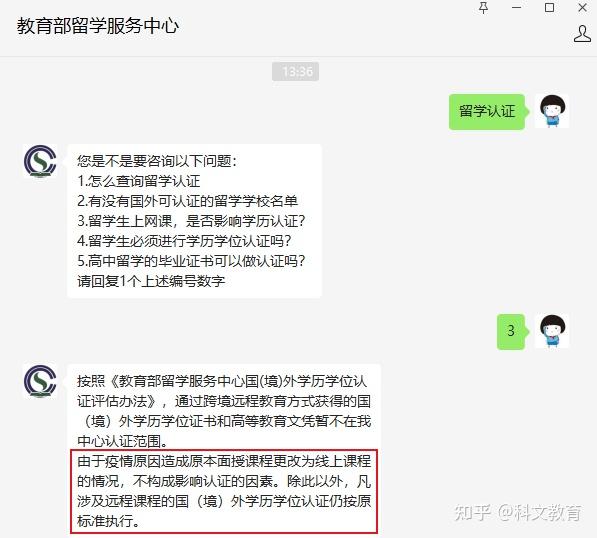Click the 知乎 @科文教育 watermark

pyautogui.click(x=517, y=512)
